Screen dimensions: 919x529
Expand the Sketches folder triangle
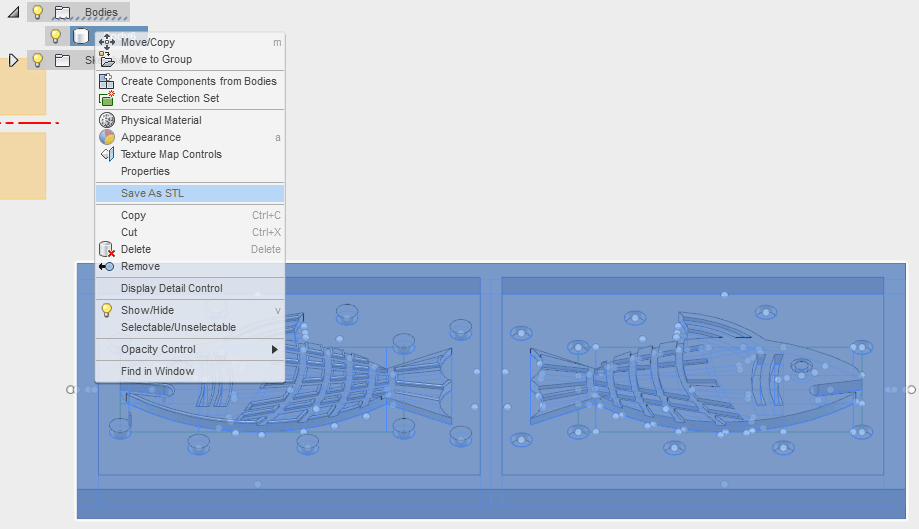[x=13, y=60]
